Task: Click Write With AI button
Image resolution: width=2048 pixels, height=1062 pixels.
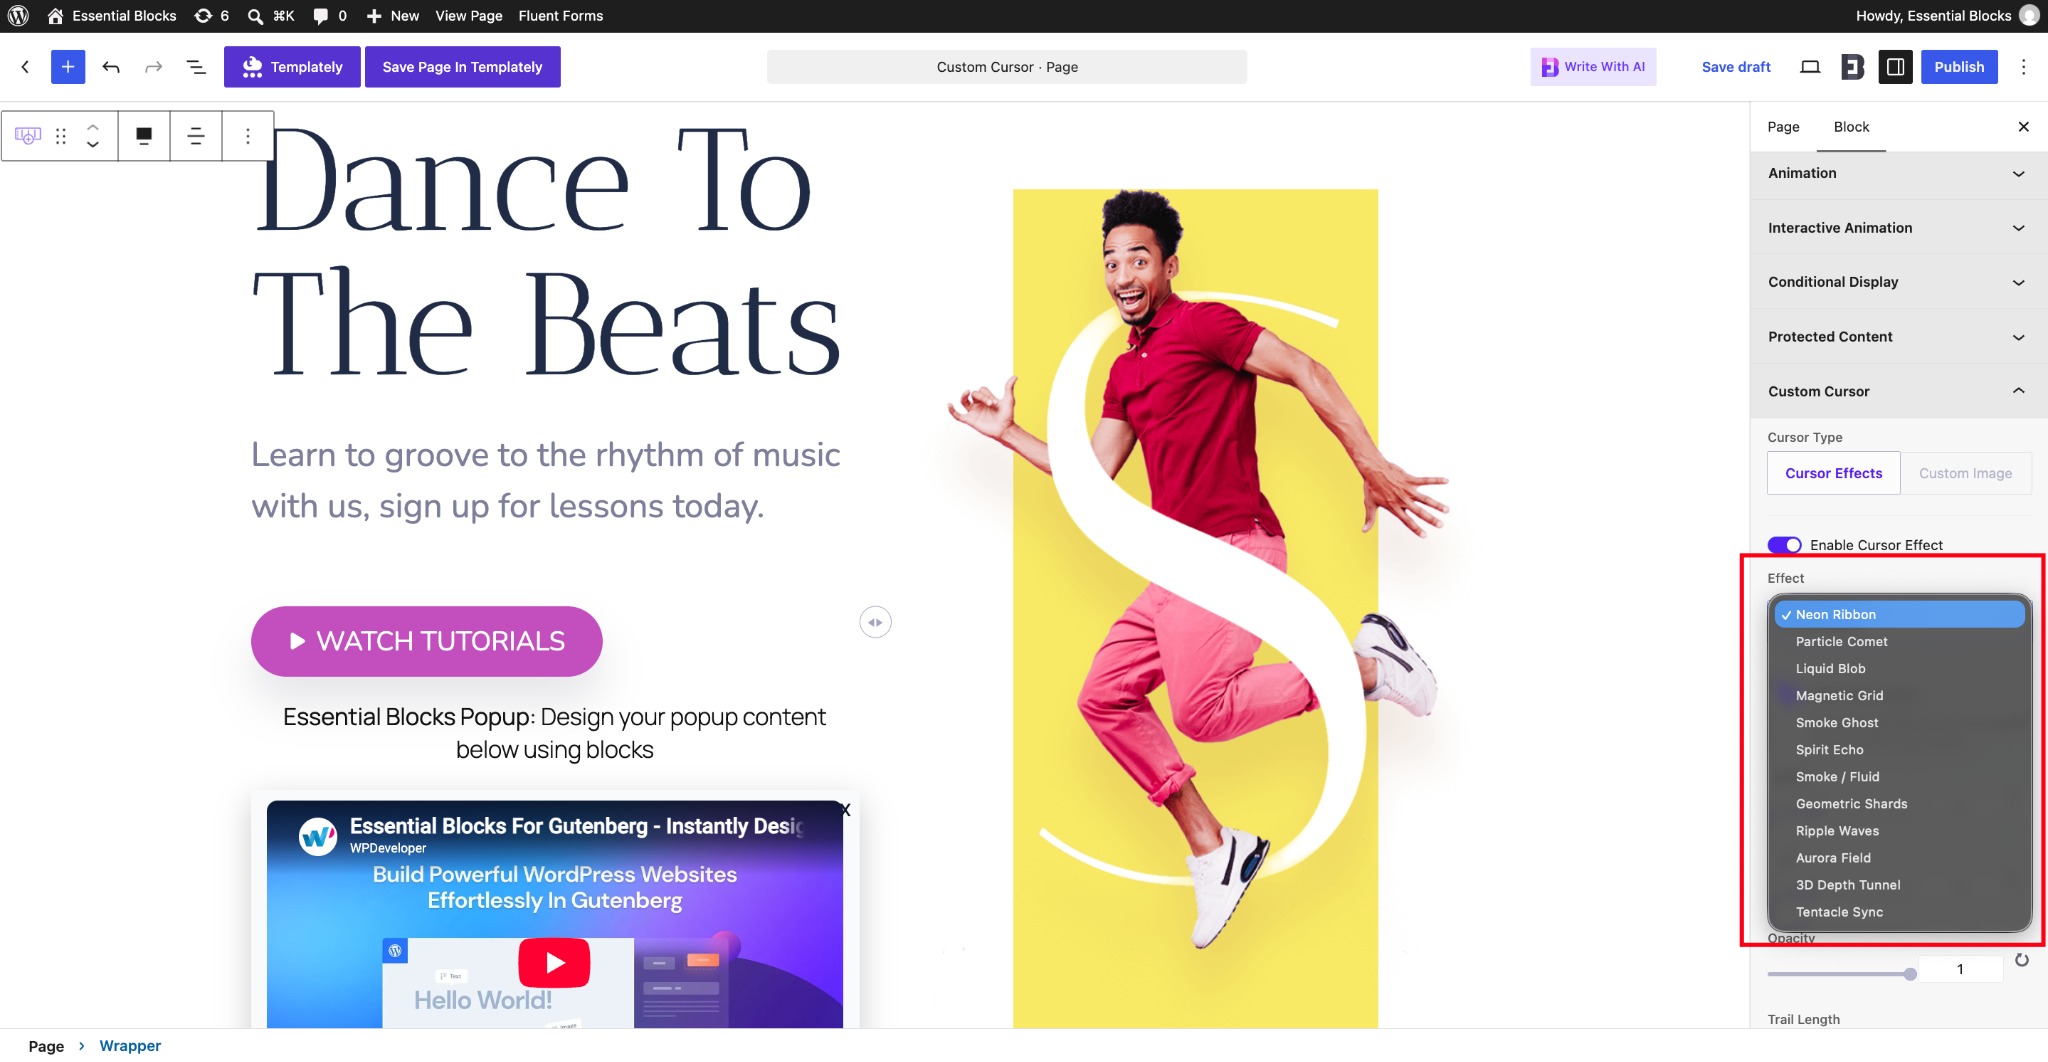Action: pos(1593,67)
